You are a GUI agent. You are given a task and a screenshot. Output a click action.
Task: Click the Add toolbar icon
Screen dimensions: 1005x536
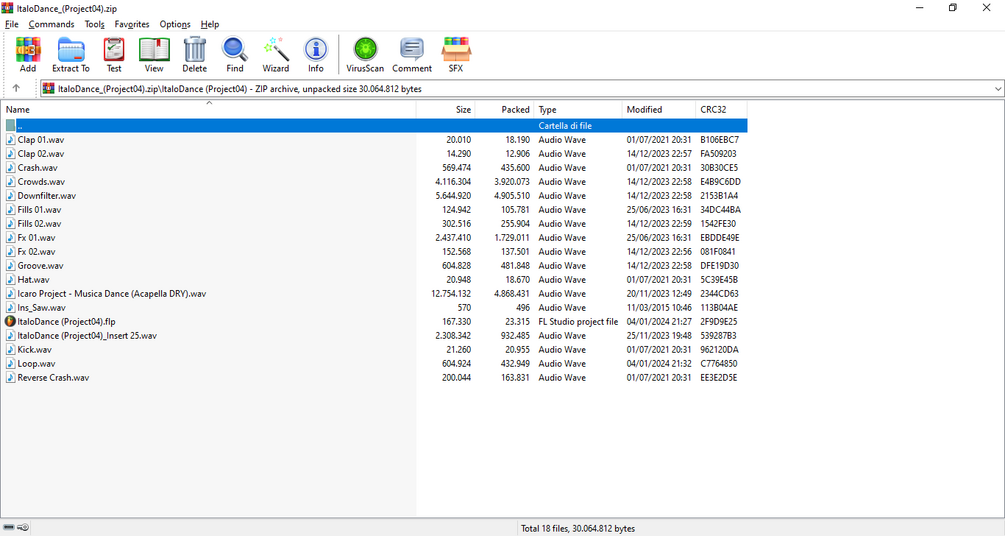[28, 49]
